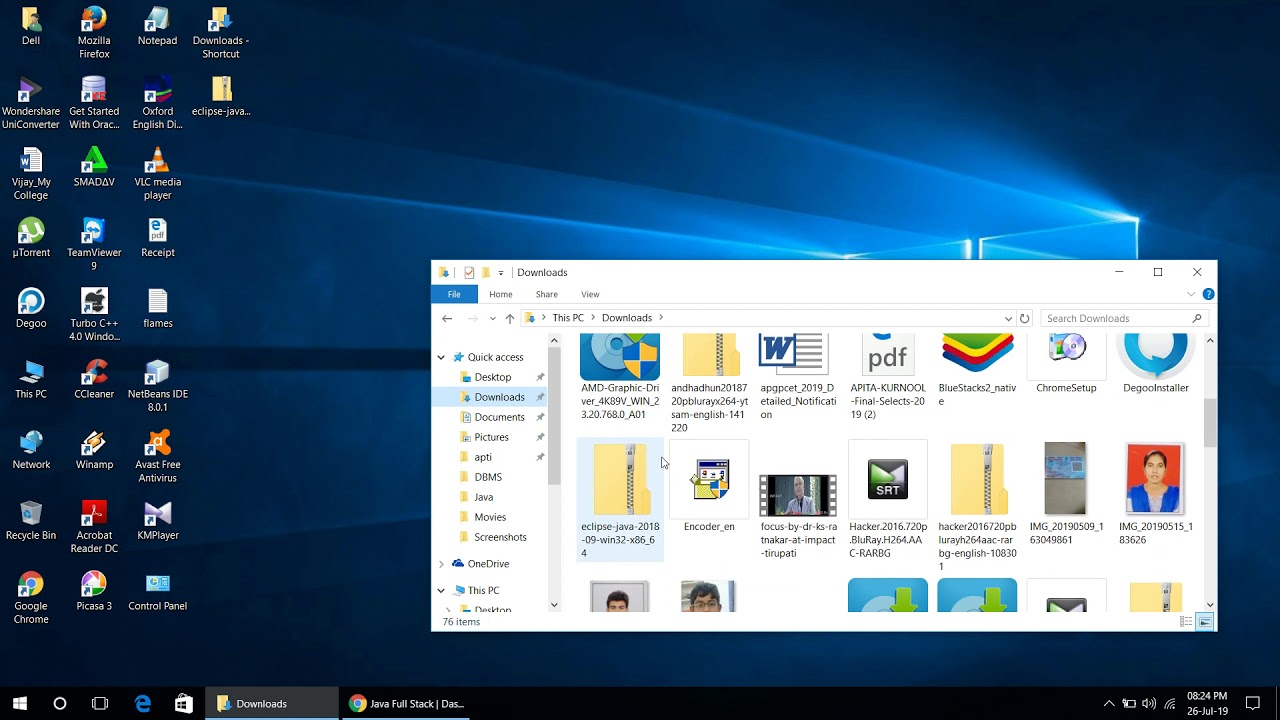Click the Downloads taskbar button
Screen dimensions: 1280x720
[271, 704]
